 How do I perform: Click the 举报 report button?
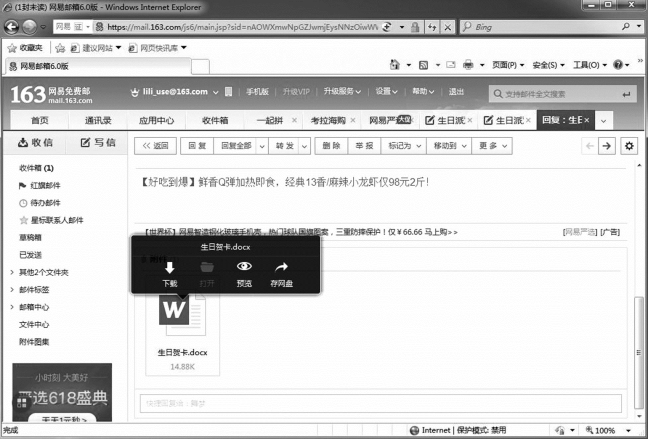point(364,146)
